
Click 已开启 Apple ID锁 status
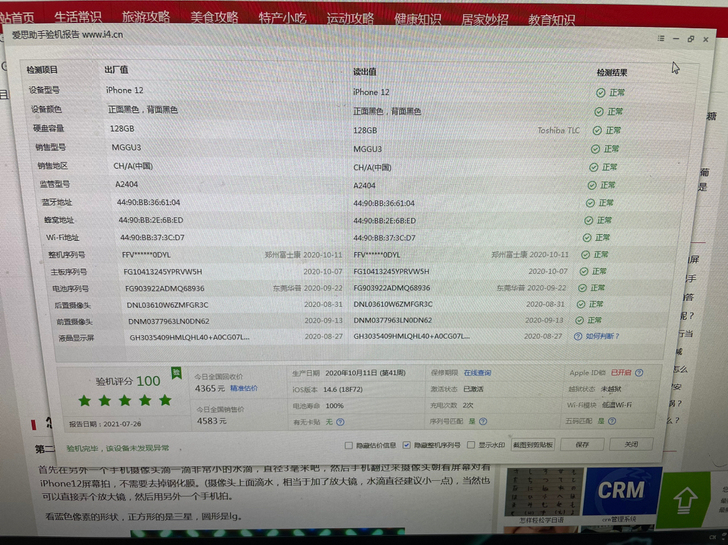pyautogui.click(x=621, y=373)
